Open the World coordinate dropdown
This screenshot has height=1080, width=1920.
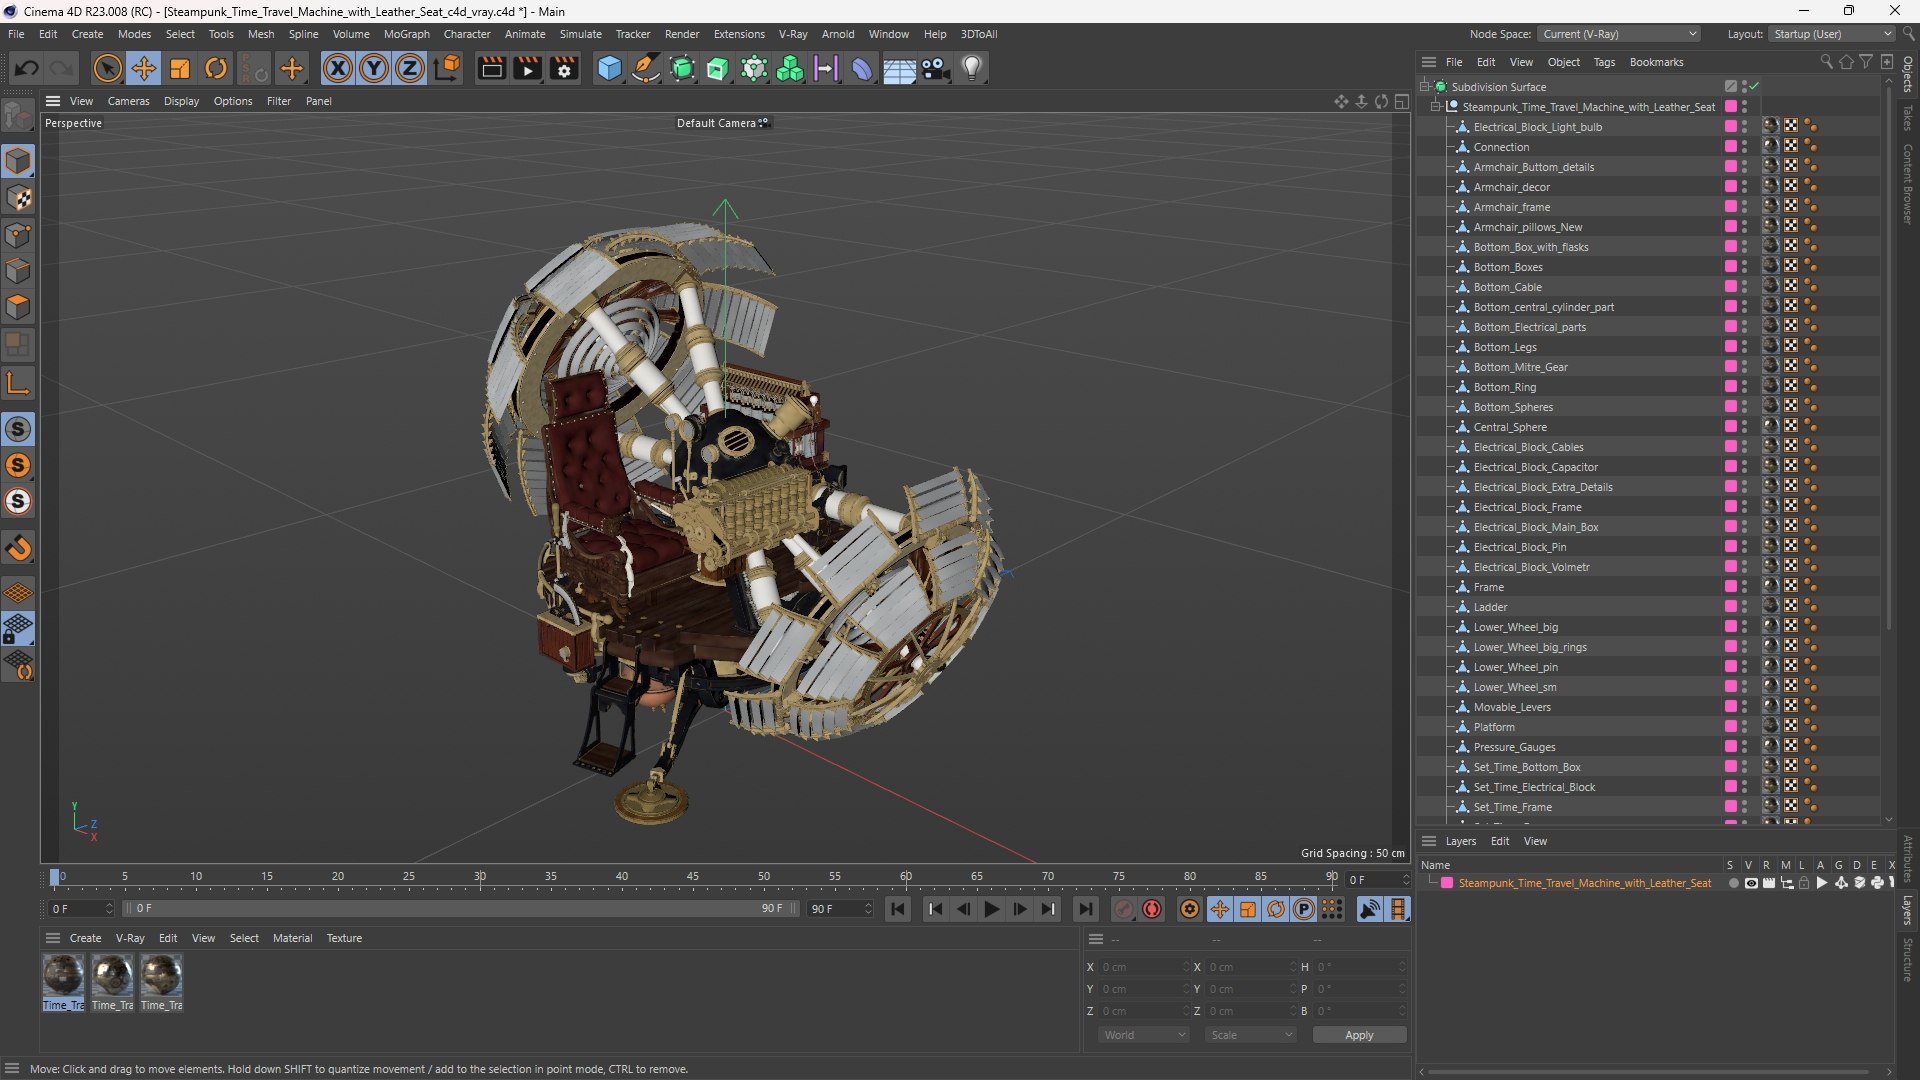click(x=1144, y=1035)
